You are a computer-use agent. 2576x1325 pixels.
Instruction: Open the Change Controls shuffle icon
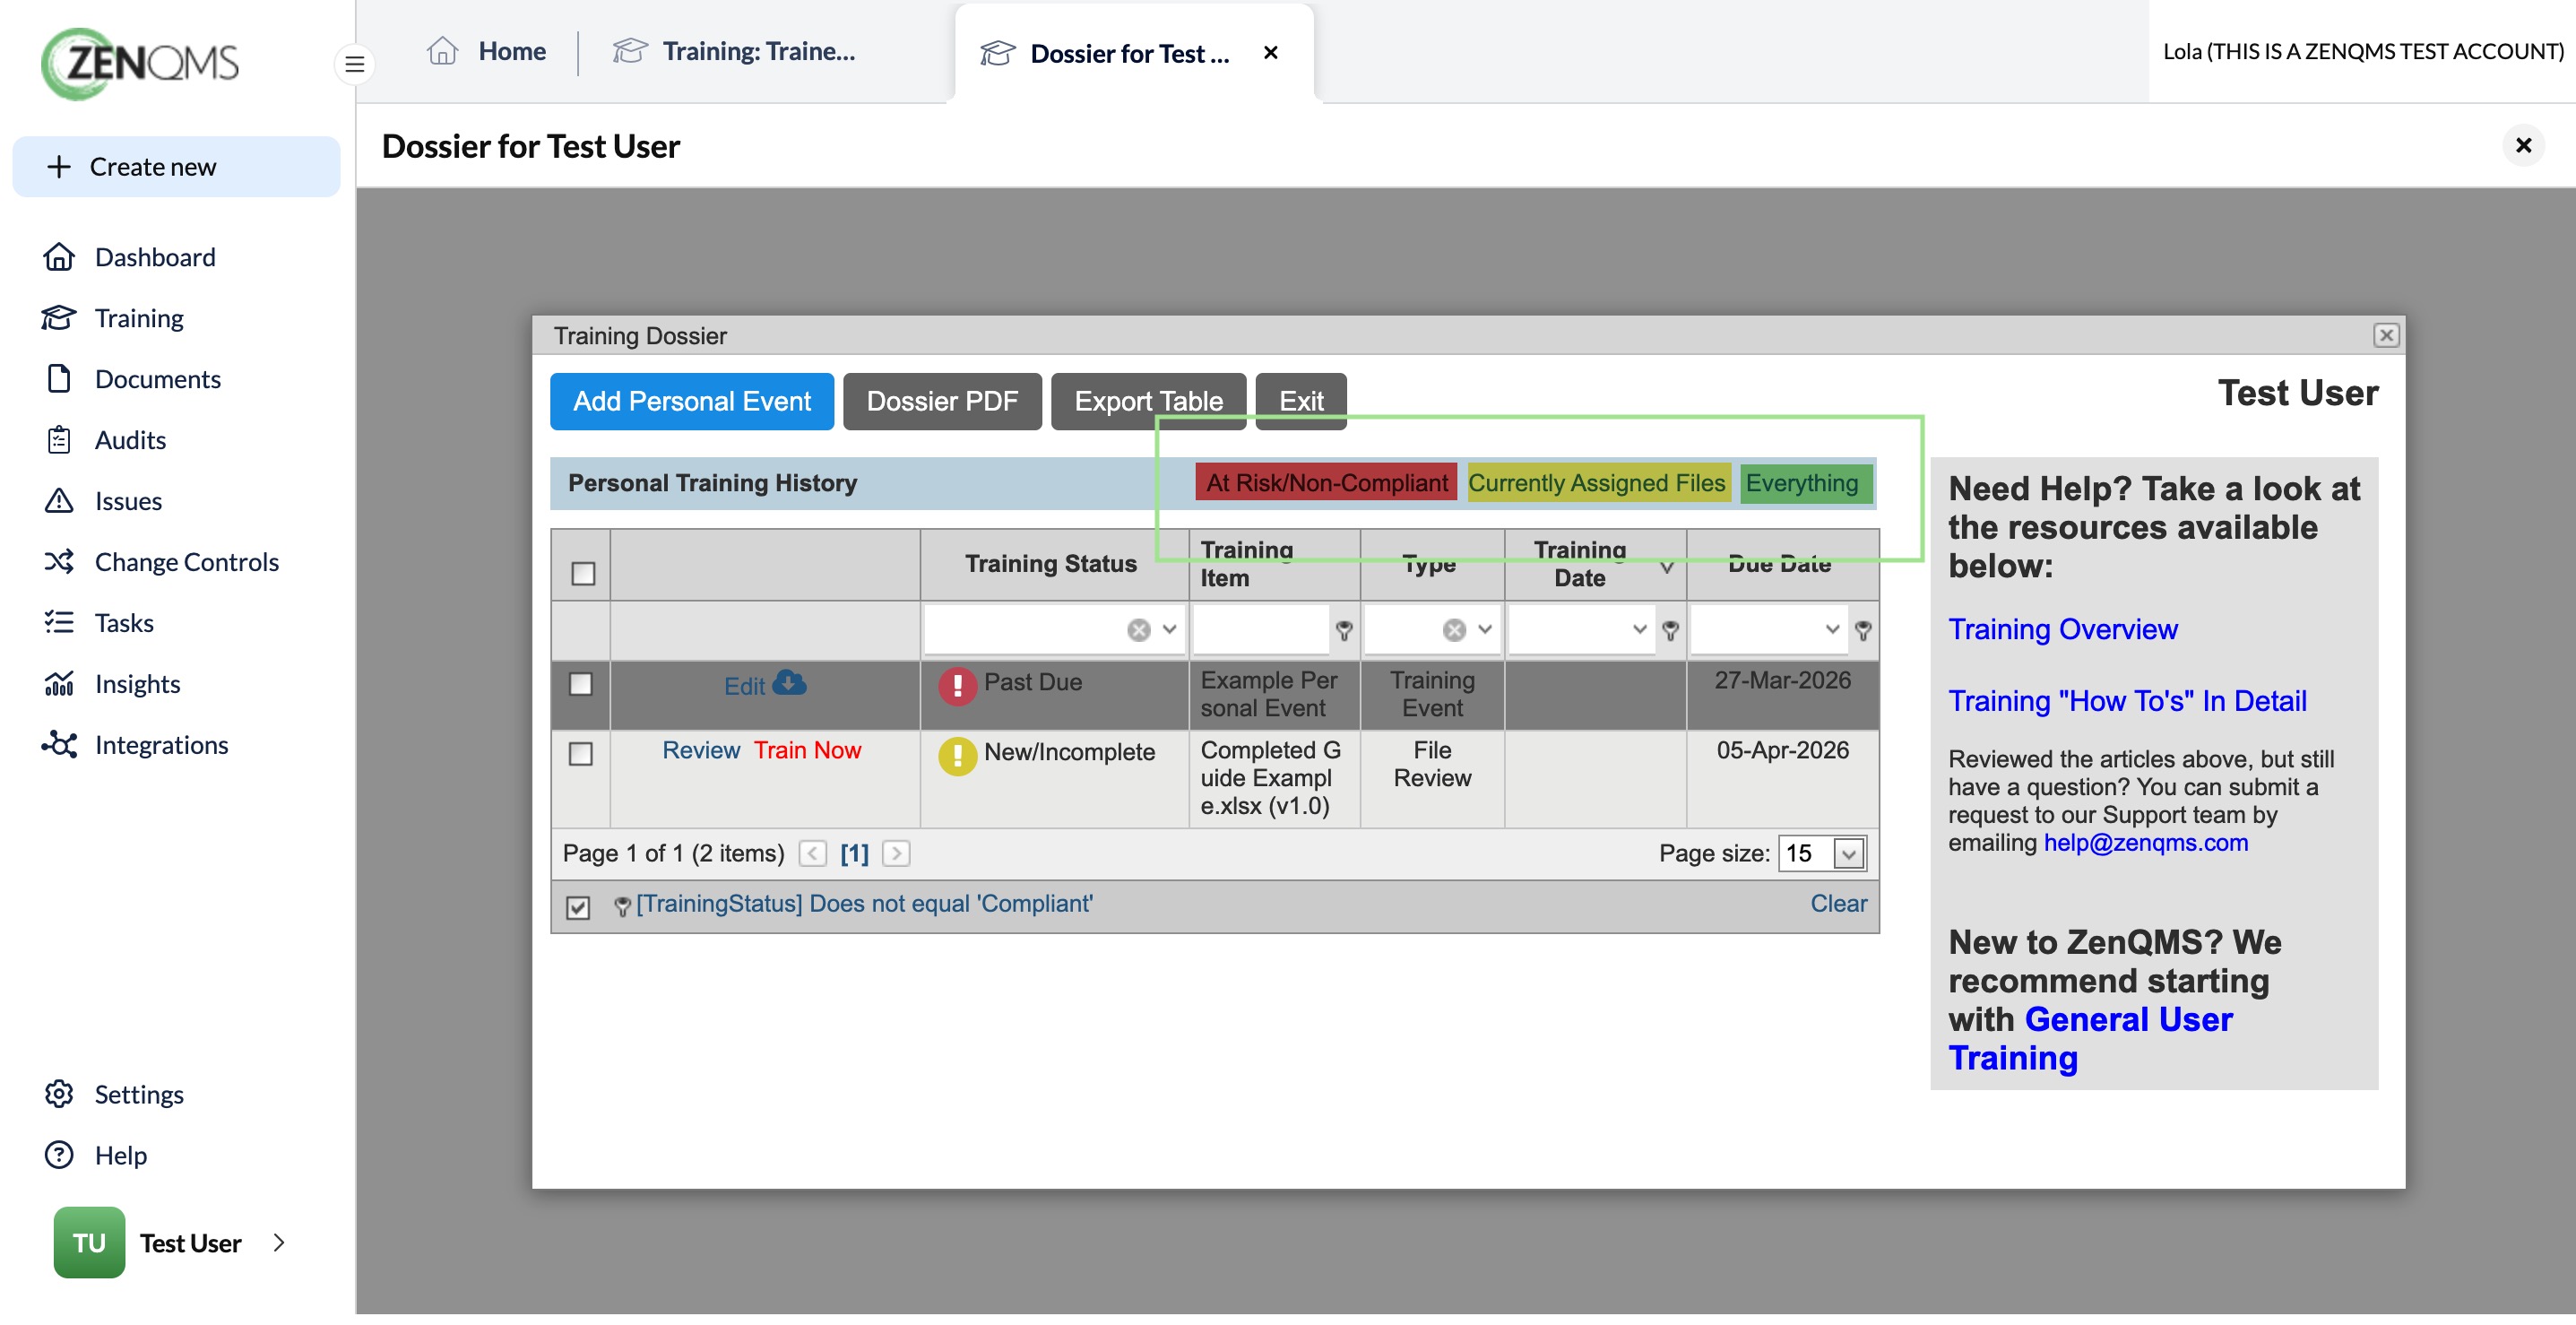pyautogui.click(x=59, y=562)
